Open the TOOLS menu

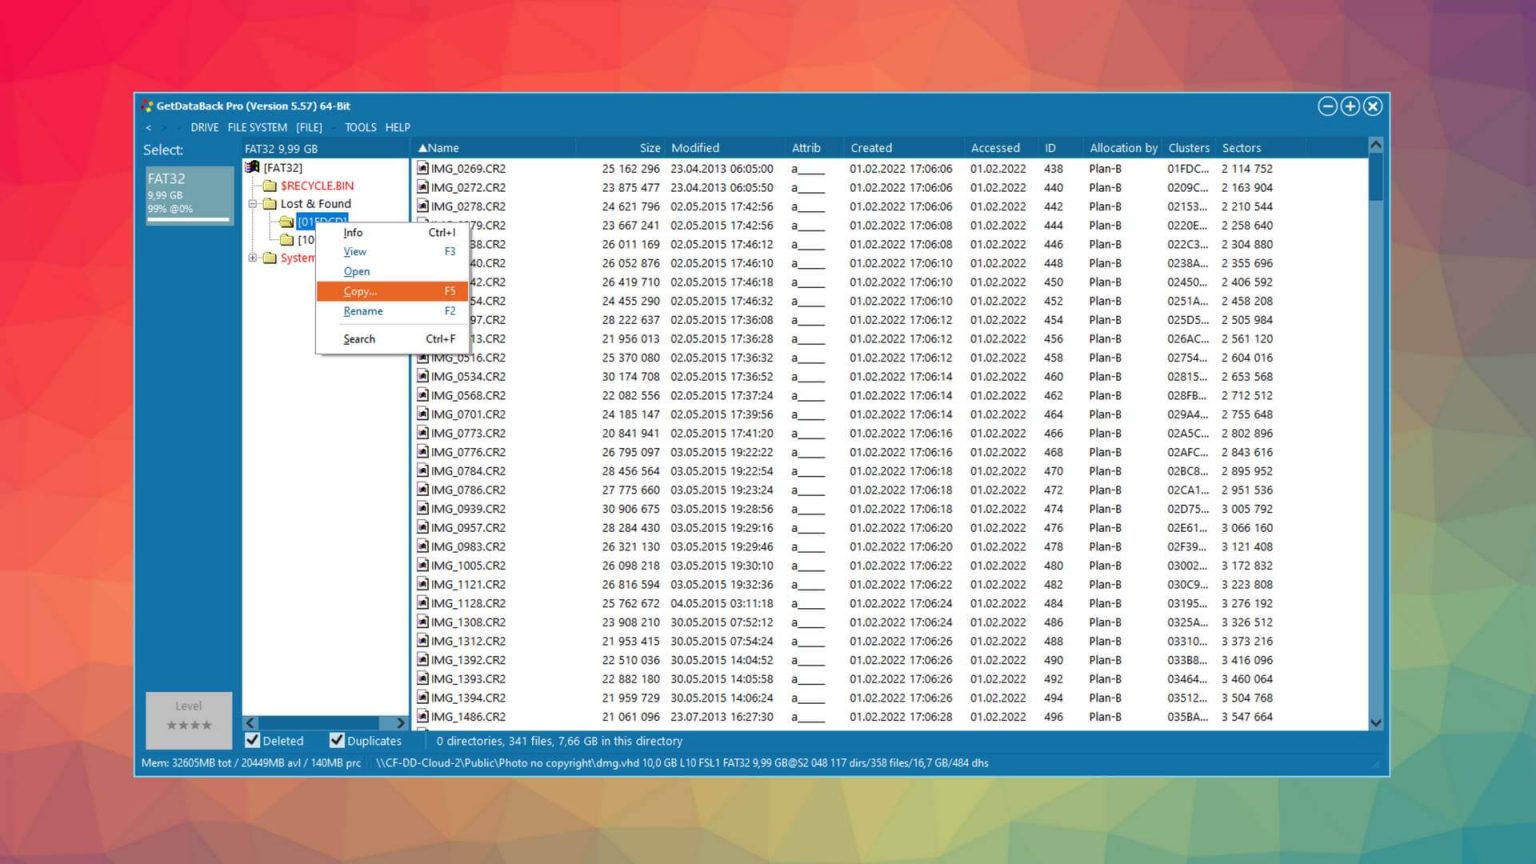360,127
